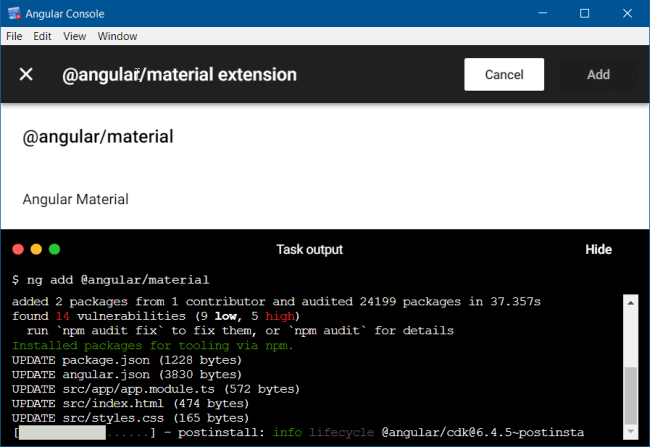Click 'UPDATE src/styles.css (165 bytes)' line
This screenshot has width=650, height=447.
click(x=130, y=418)
